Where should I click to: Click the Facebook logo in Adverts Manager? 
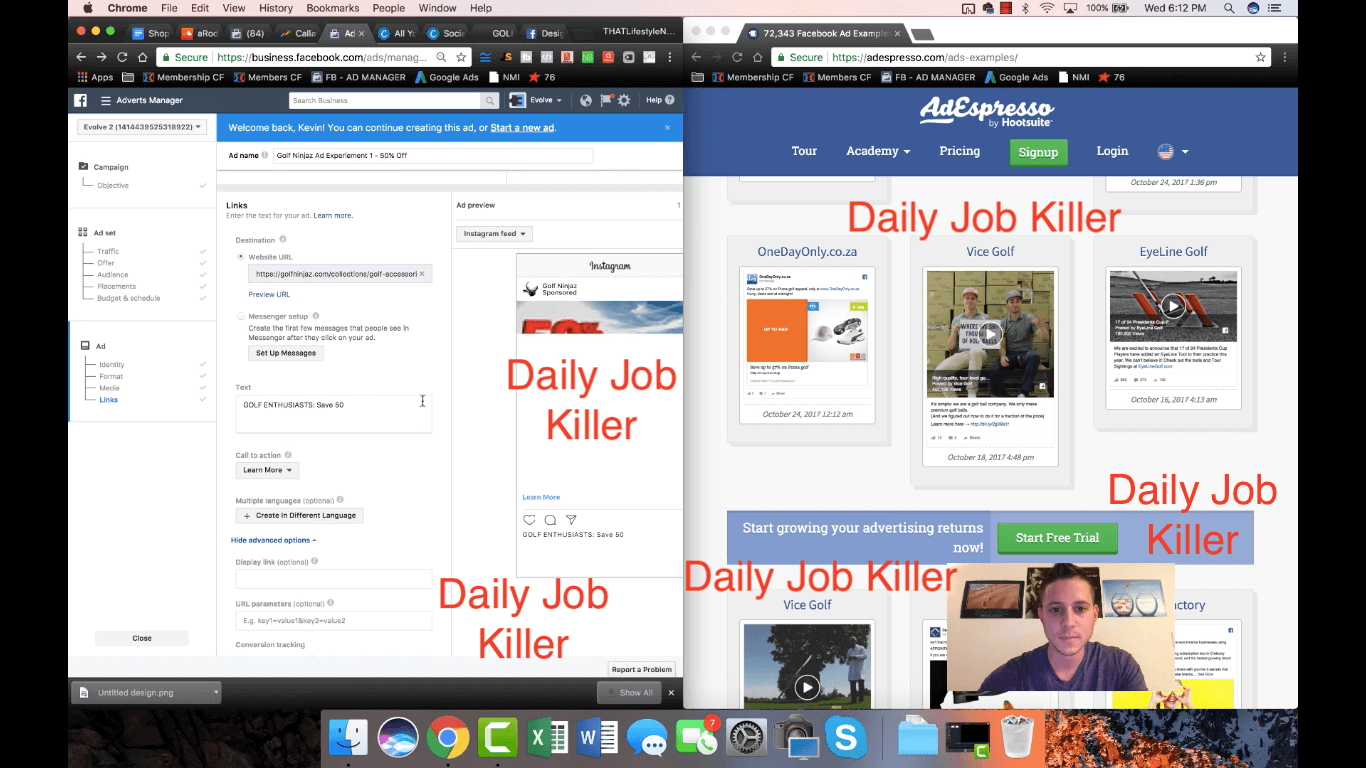pyautogui.click(x=81, y=100)
